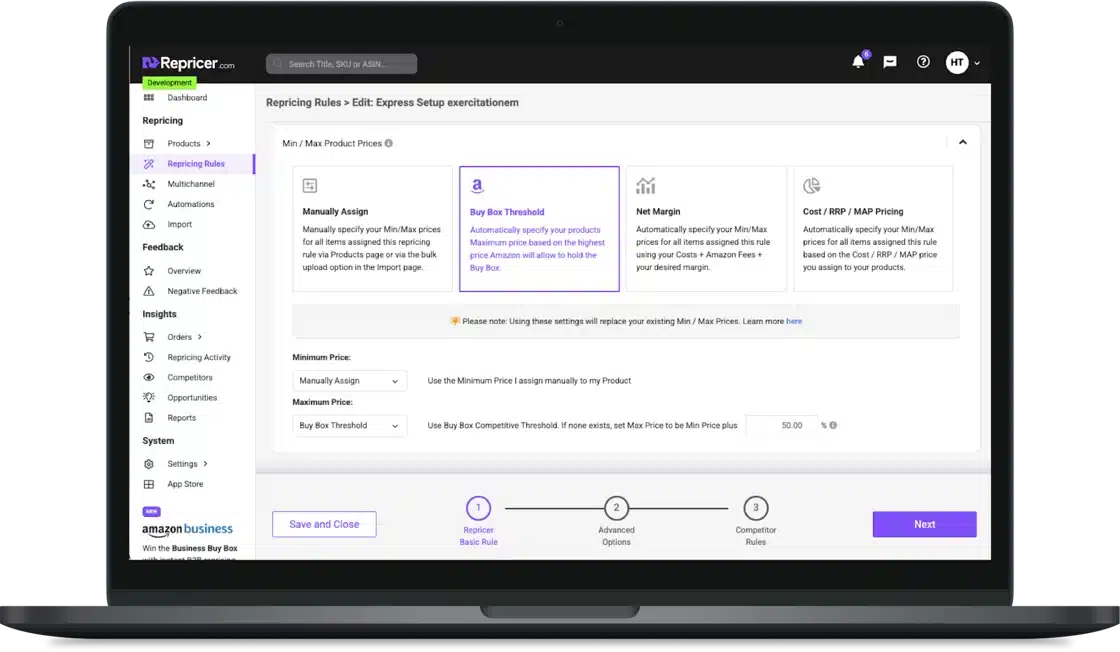Click the Automations refresh icon

[x=149, y=204]
